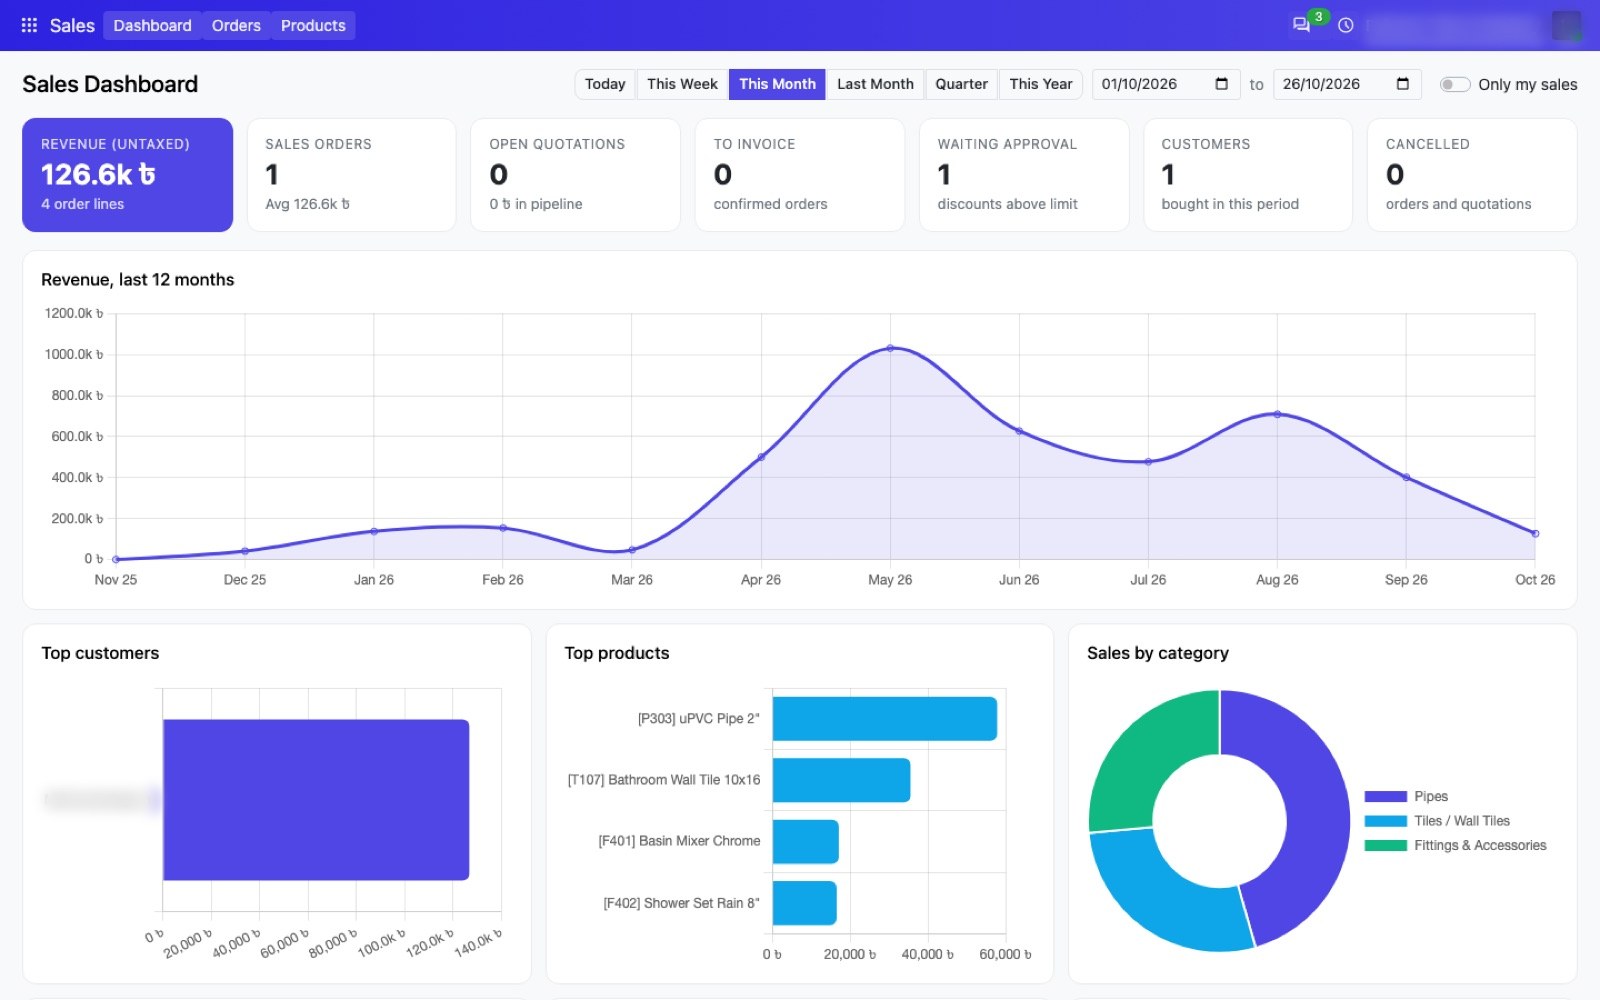Open the Revenue (Untaxed) card
Screen dimensions: 1600x1000
[x=128, y=175]
